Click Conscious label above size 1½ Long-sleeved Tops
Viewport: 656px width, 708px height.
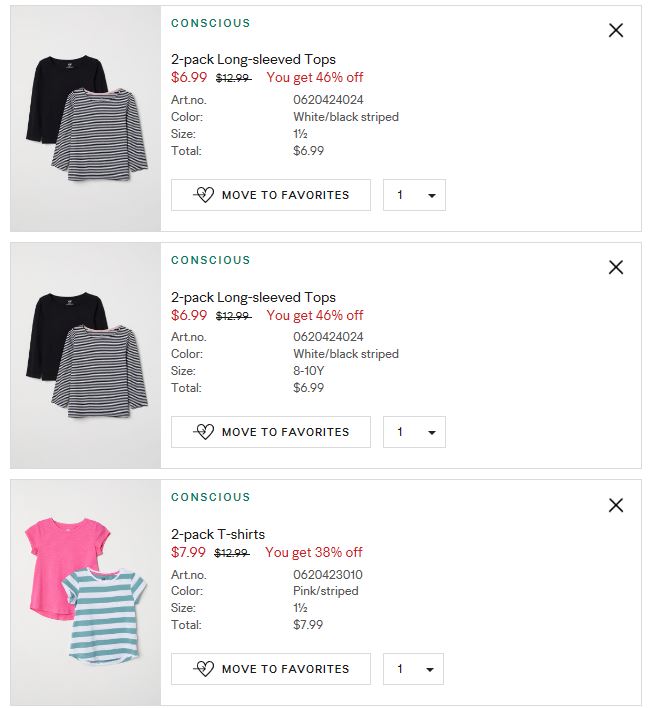(211, 23)
